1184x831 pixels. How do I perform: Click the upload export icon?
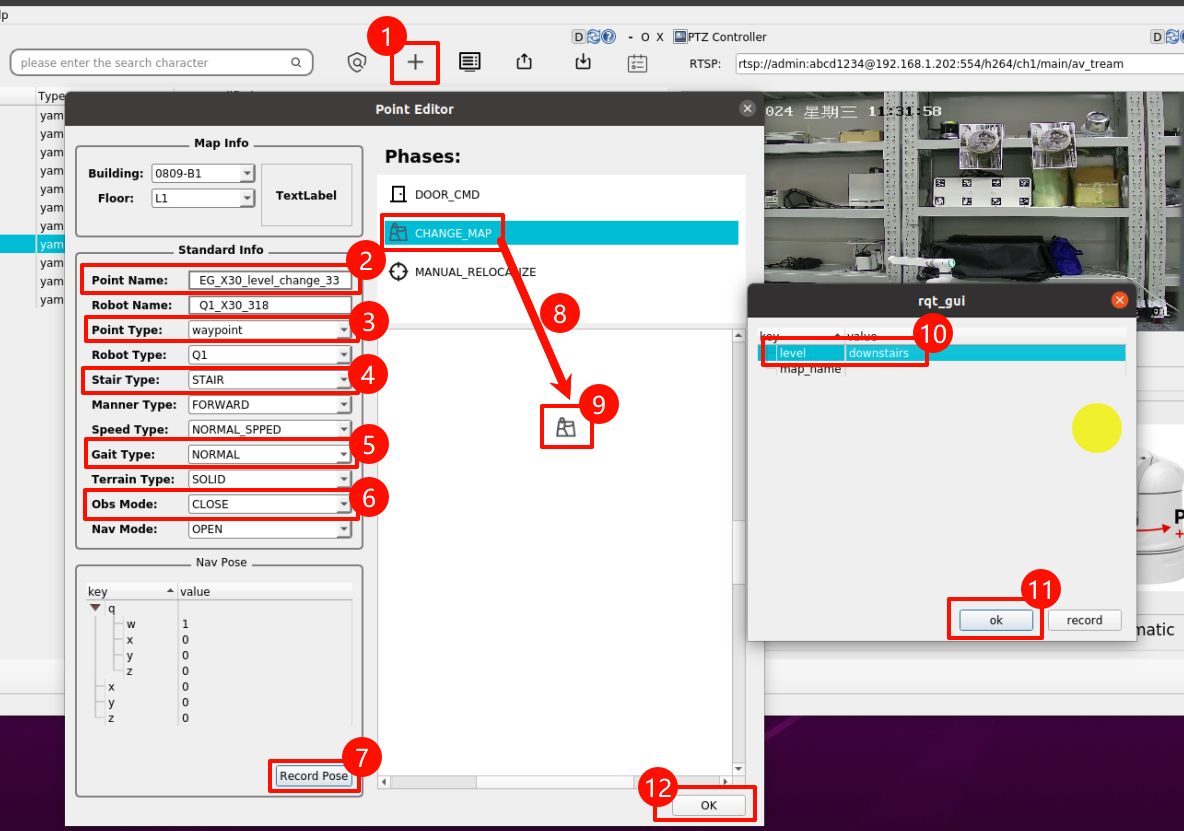524,62
